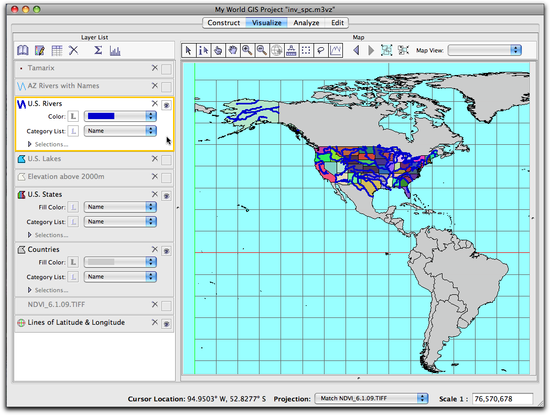Hide the U.S. States layer
This screenshot has height=415, width=550.
point(166,196)
